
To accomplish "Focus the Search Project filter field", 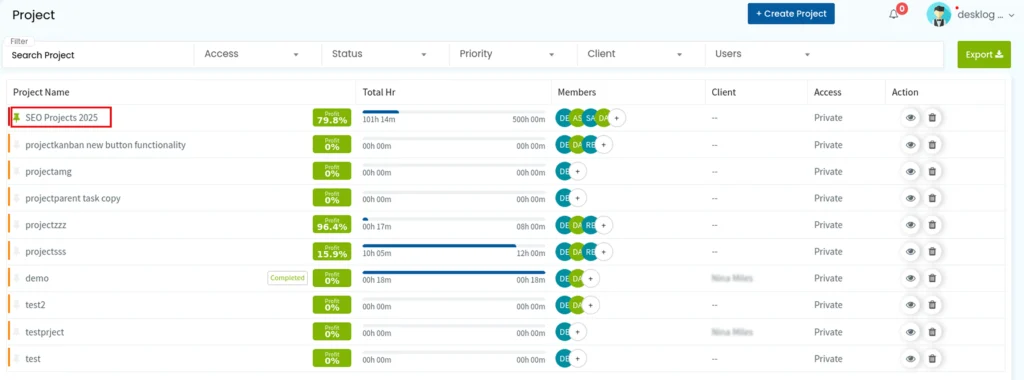I will click(99, 55).
